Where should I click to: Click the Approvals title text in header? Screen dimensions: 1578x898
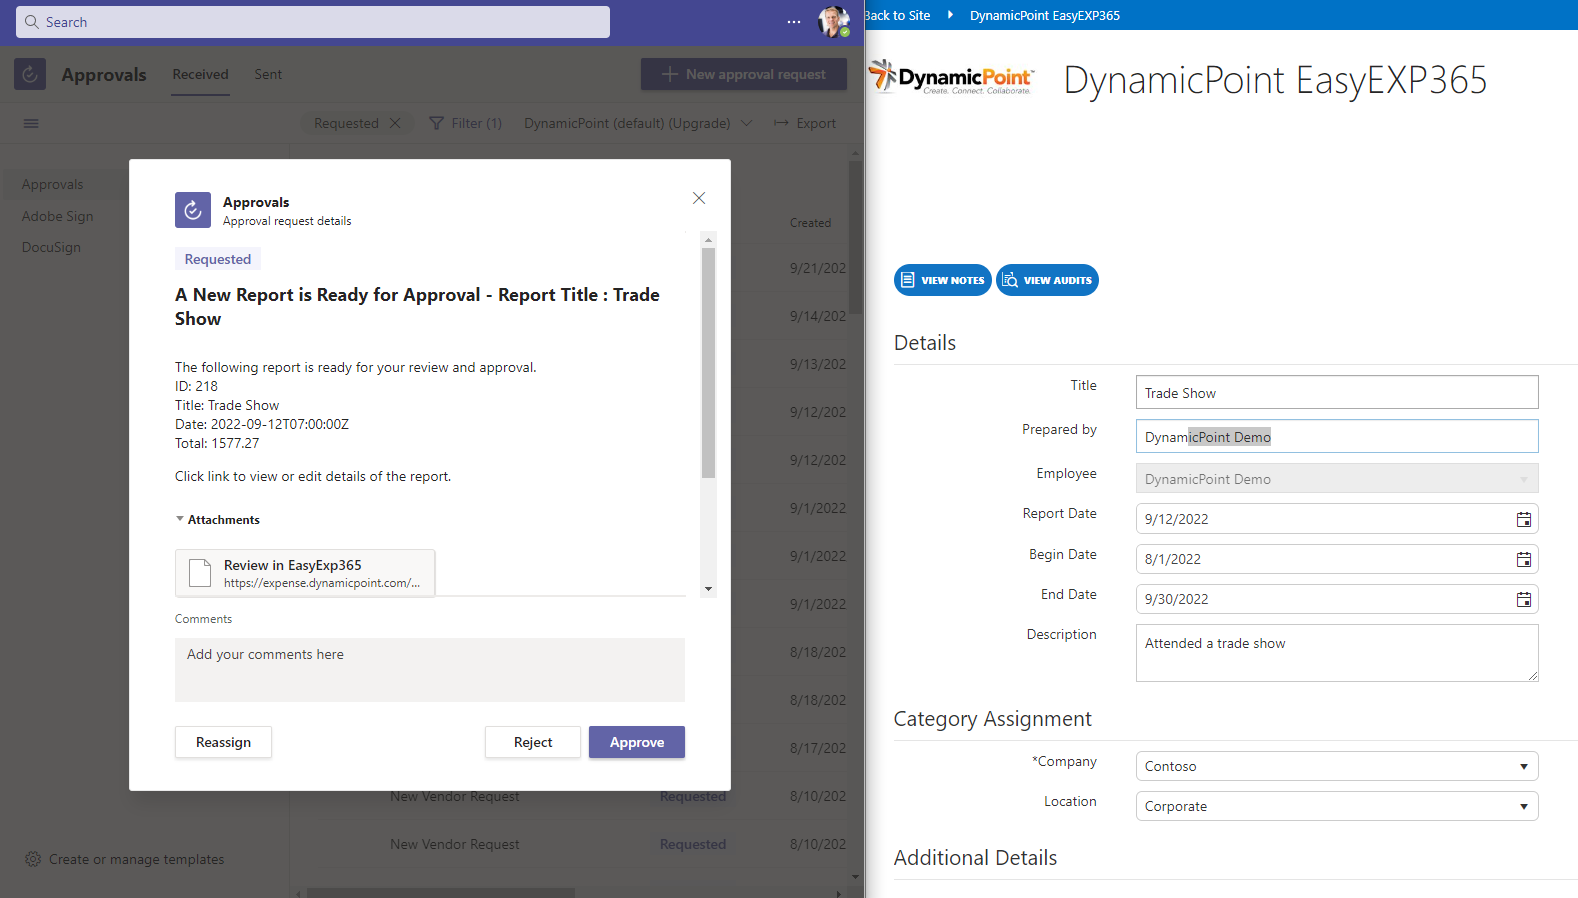(x=104, y=75)
